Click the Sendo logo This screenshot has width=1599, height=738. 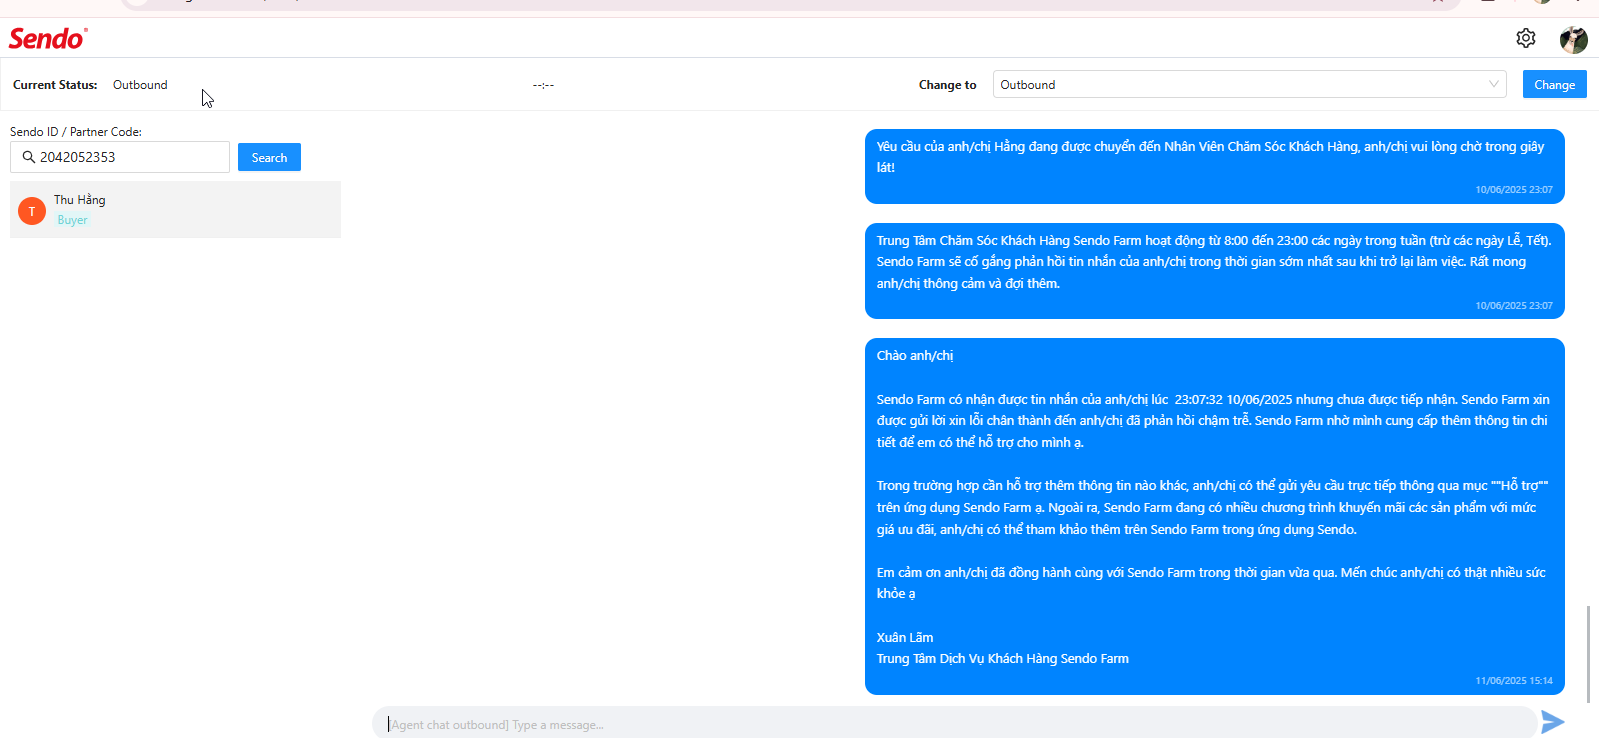tap(48, 38)
